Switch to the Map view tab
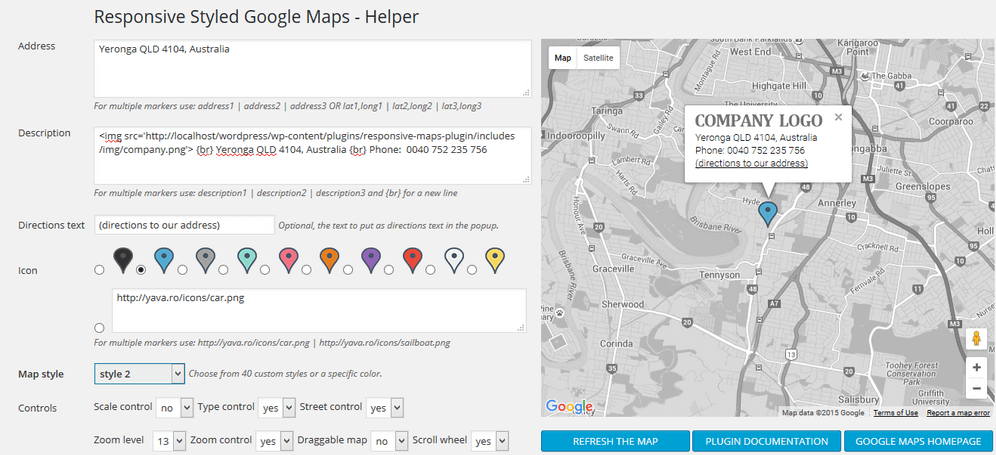This screenshot has height=455, width=996. tap(563, 58)
